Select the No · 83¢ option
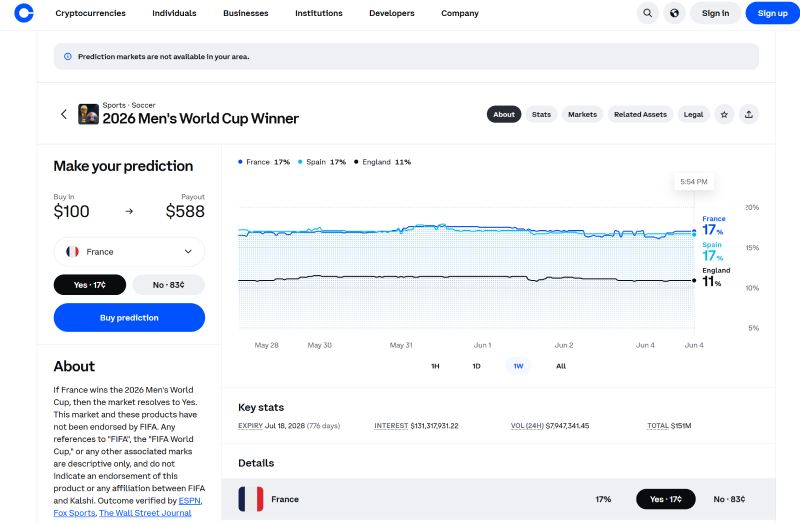This screenshot has width=800, height=523. click(x=168, y=285)
